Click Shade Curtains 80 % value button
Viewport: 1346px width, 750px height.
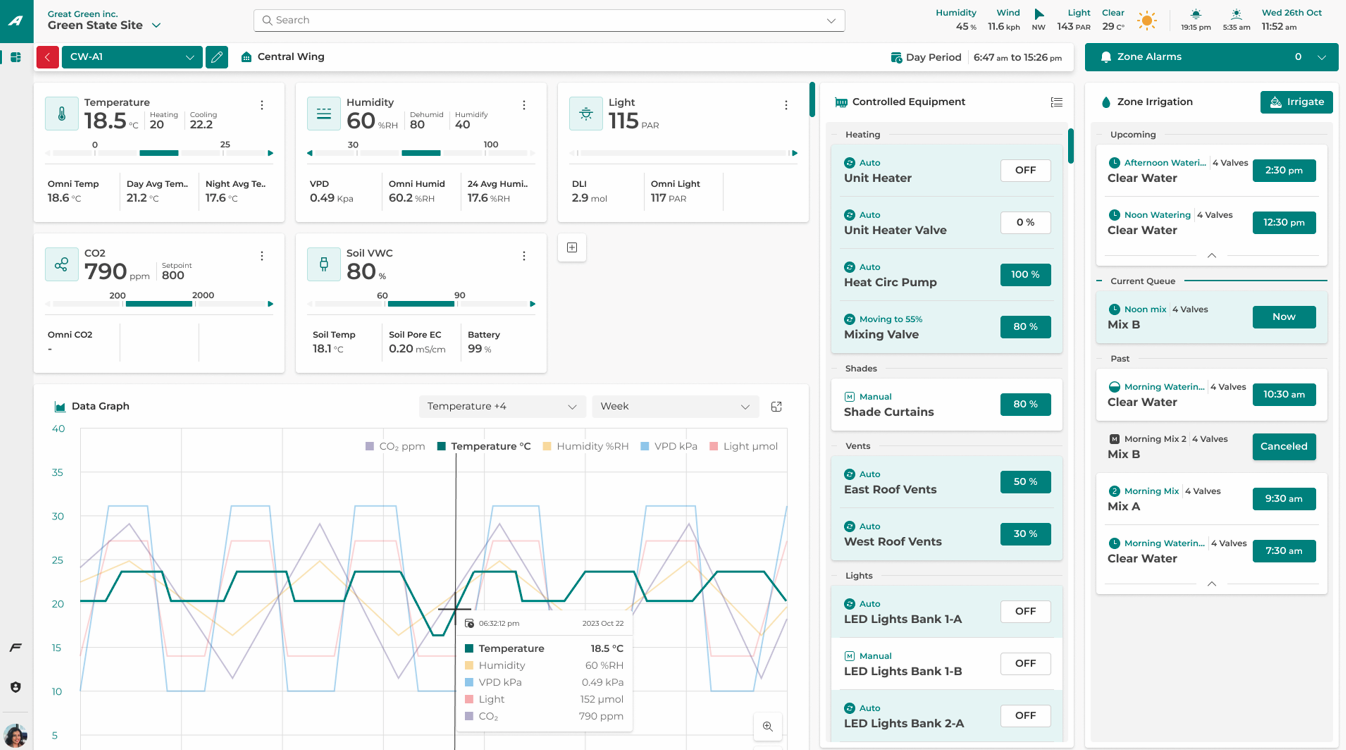tap(1025, 404)
